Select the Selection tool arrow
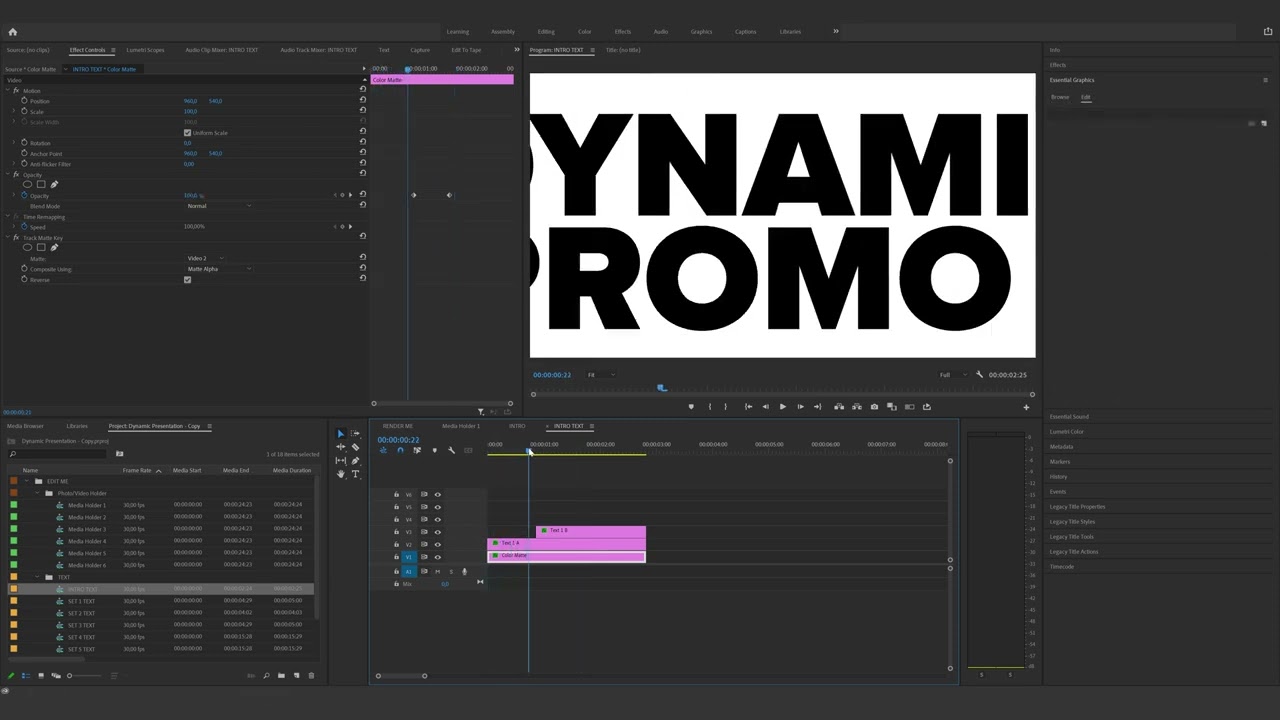The image size is (1280, 720). [340, 434]
